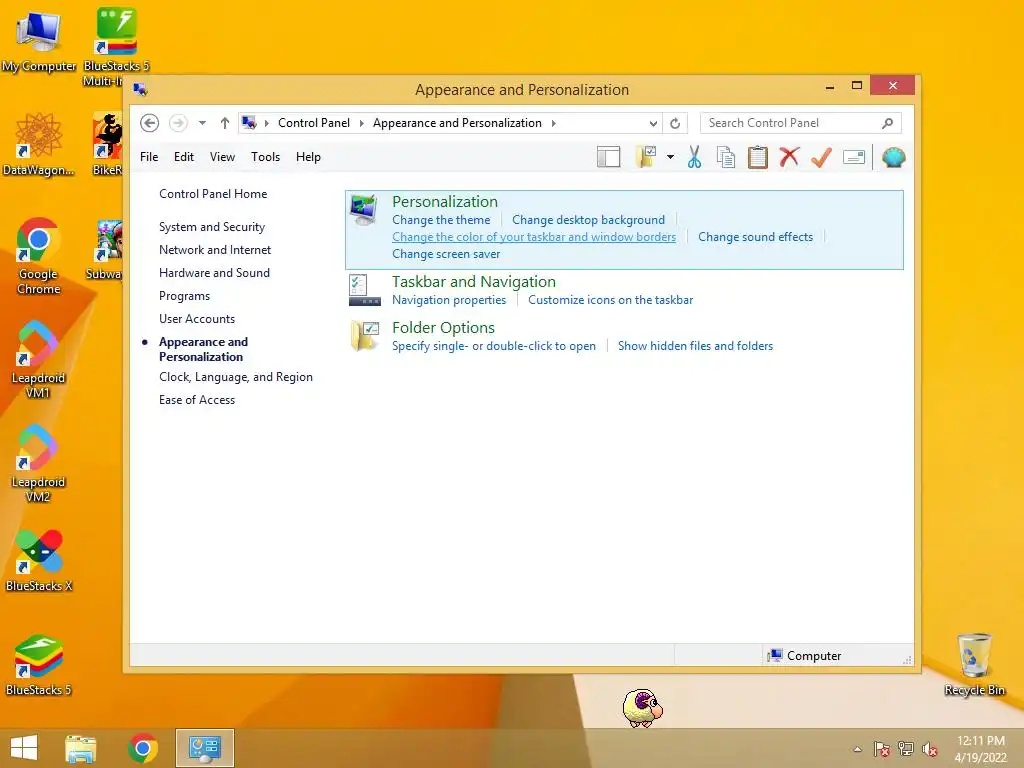
Task: Click the Forward navigation arrow
Action: 178,123
